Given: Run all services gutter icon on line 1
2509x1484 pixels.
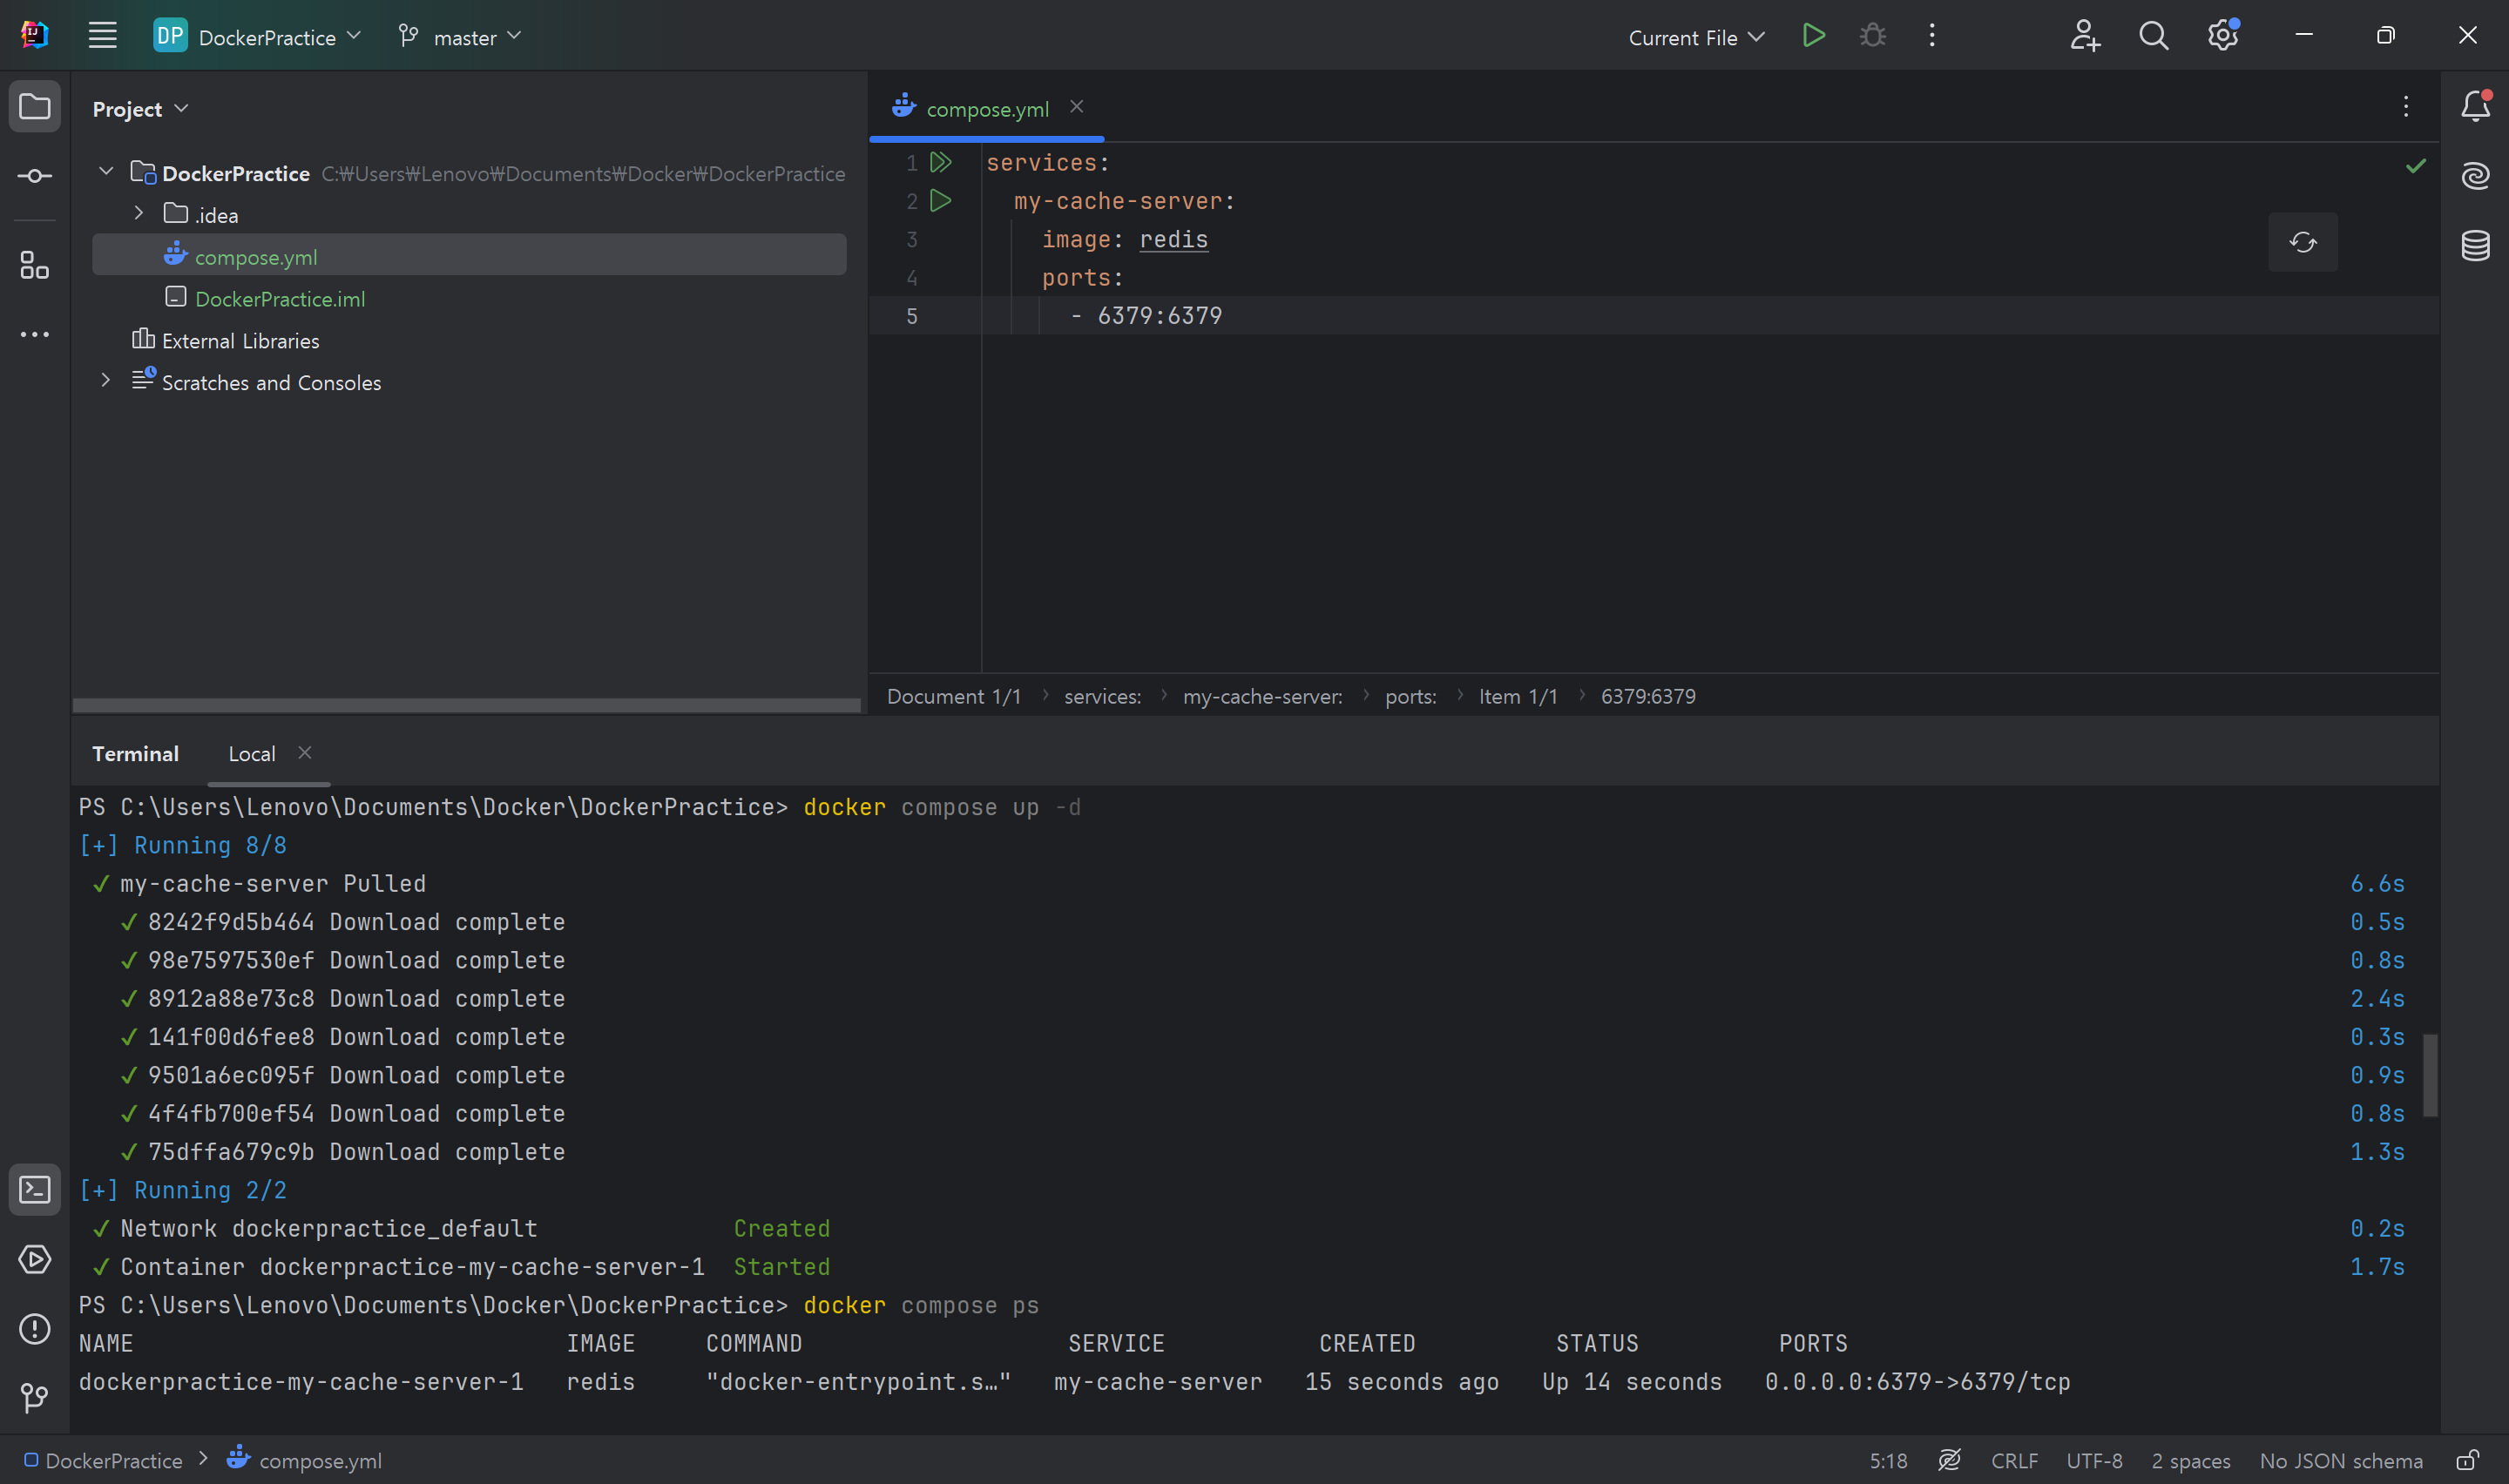Looking at the screenshot, I should [941, 162].
